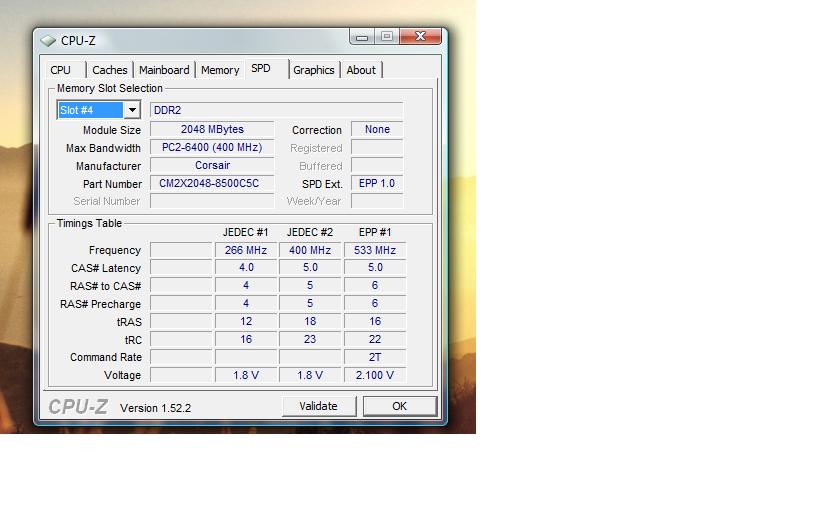This screenshot has width=840, height=525.
Task: Click the 2T Command Rate cell
Action: (375, 357)
